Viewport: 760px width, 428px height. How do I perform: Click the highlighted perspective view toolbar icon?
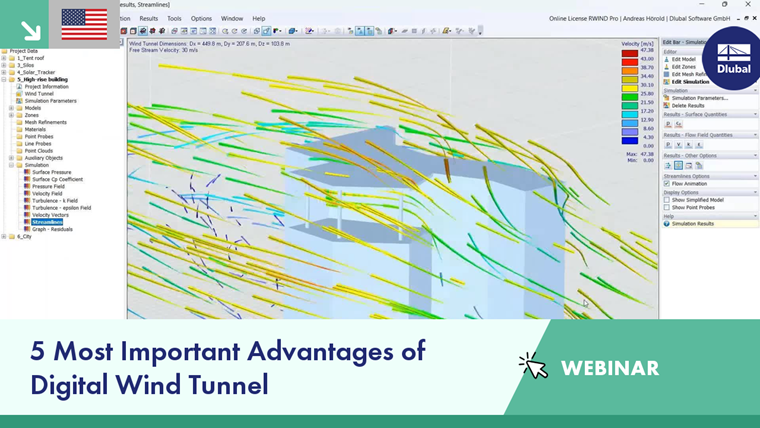tap(267, 31)
